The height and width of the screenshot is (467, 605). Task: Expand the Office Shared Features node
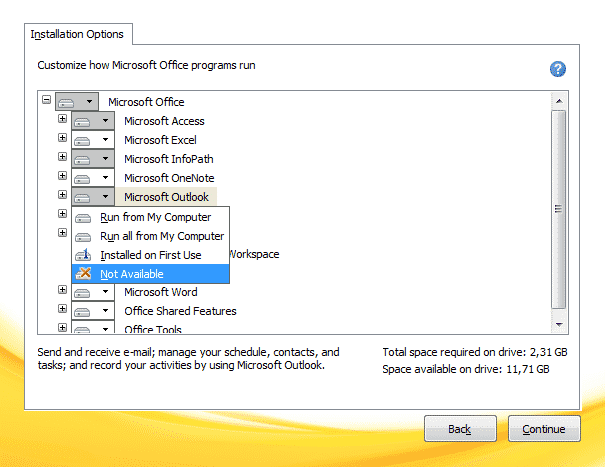tap(63, 308)
